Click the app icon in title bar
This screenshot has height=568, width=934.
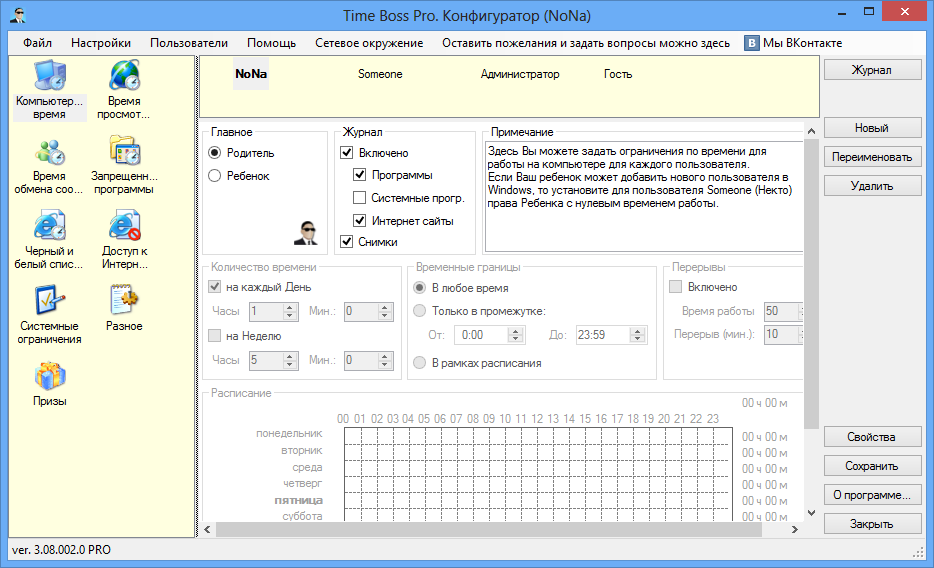pos(17,15)
